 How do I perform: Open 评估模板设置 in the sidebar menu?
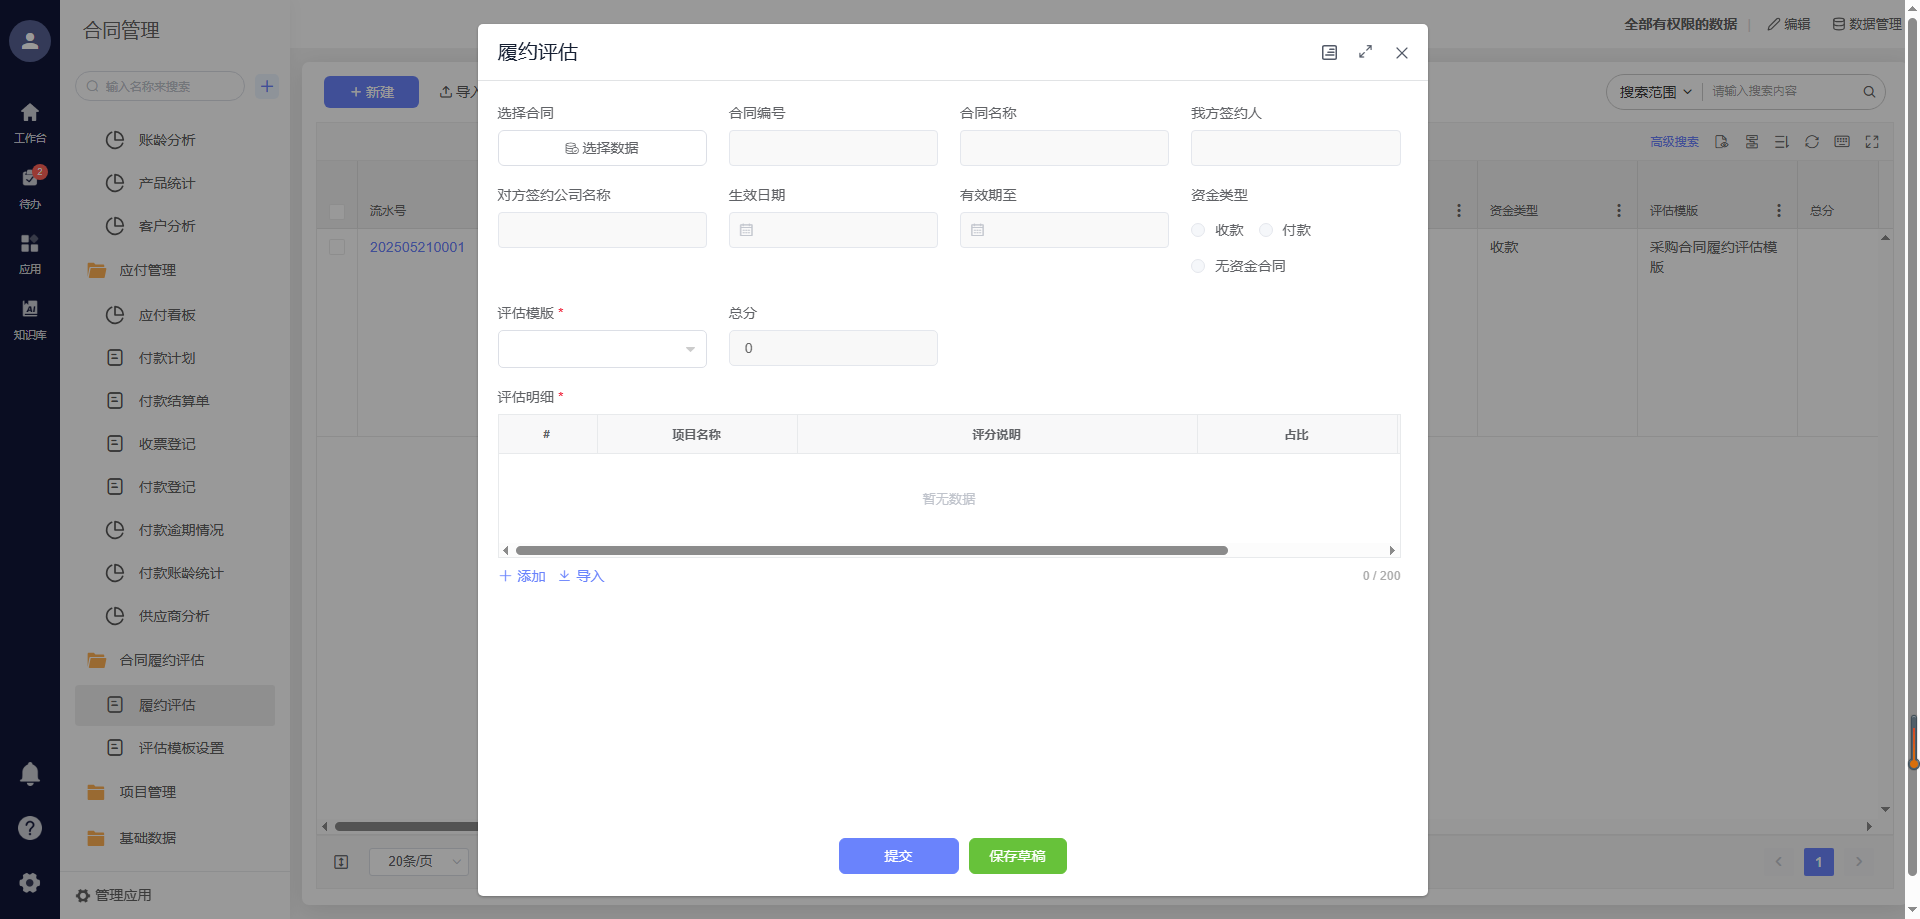181,748
